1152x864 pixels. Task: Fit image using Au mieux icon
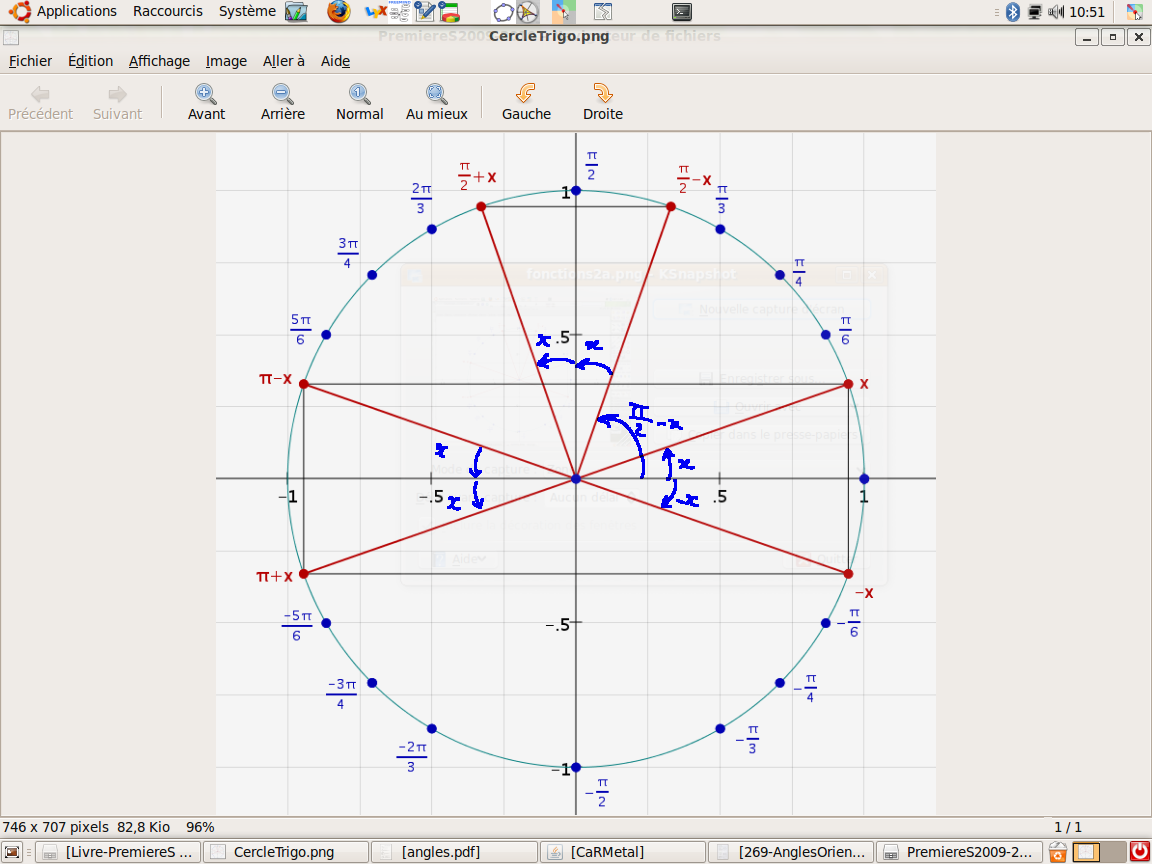click(x=436, y=94)
